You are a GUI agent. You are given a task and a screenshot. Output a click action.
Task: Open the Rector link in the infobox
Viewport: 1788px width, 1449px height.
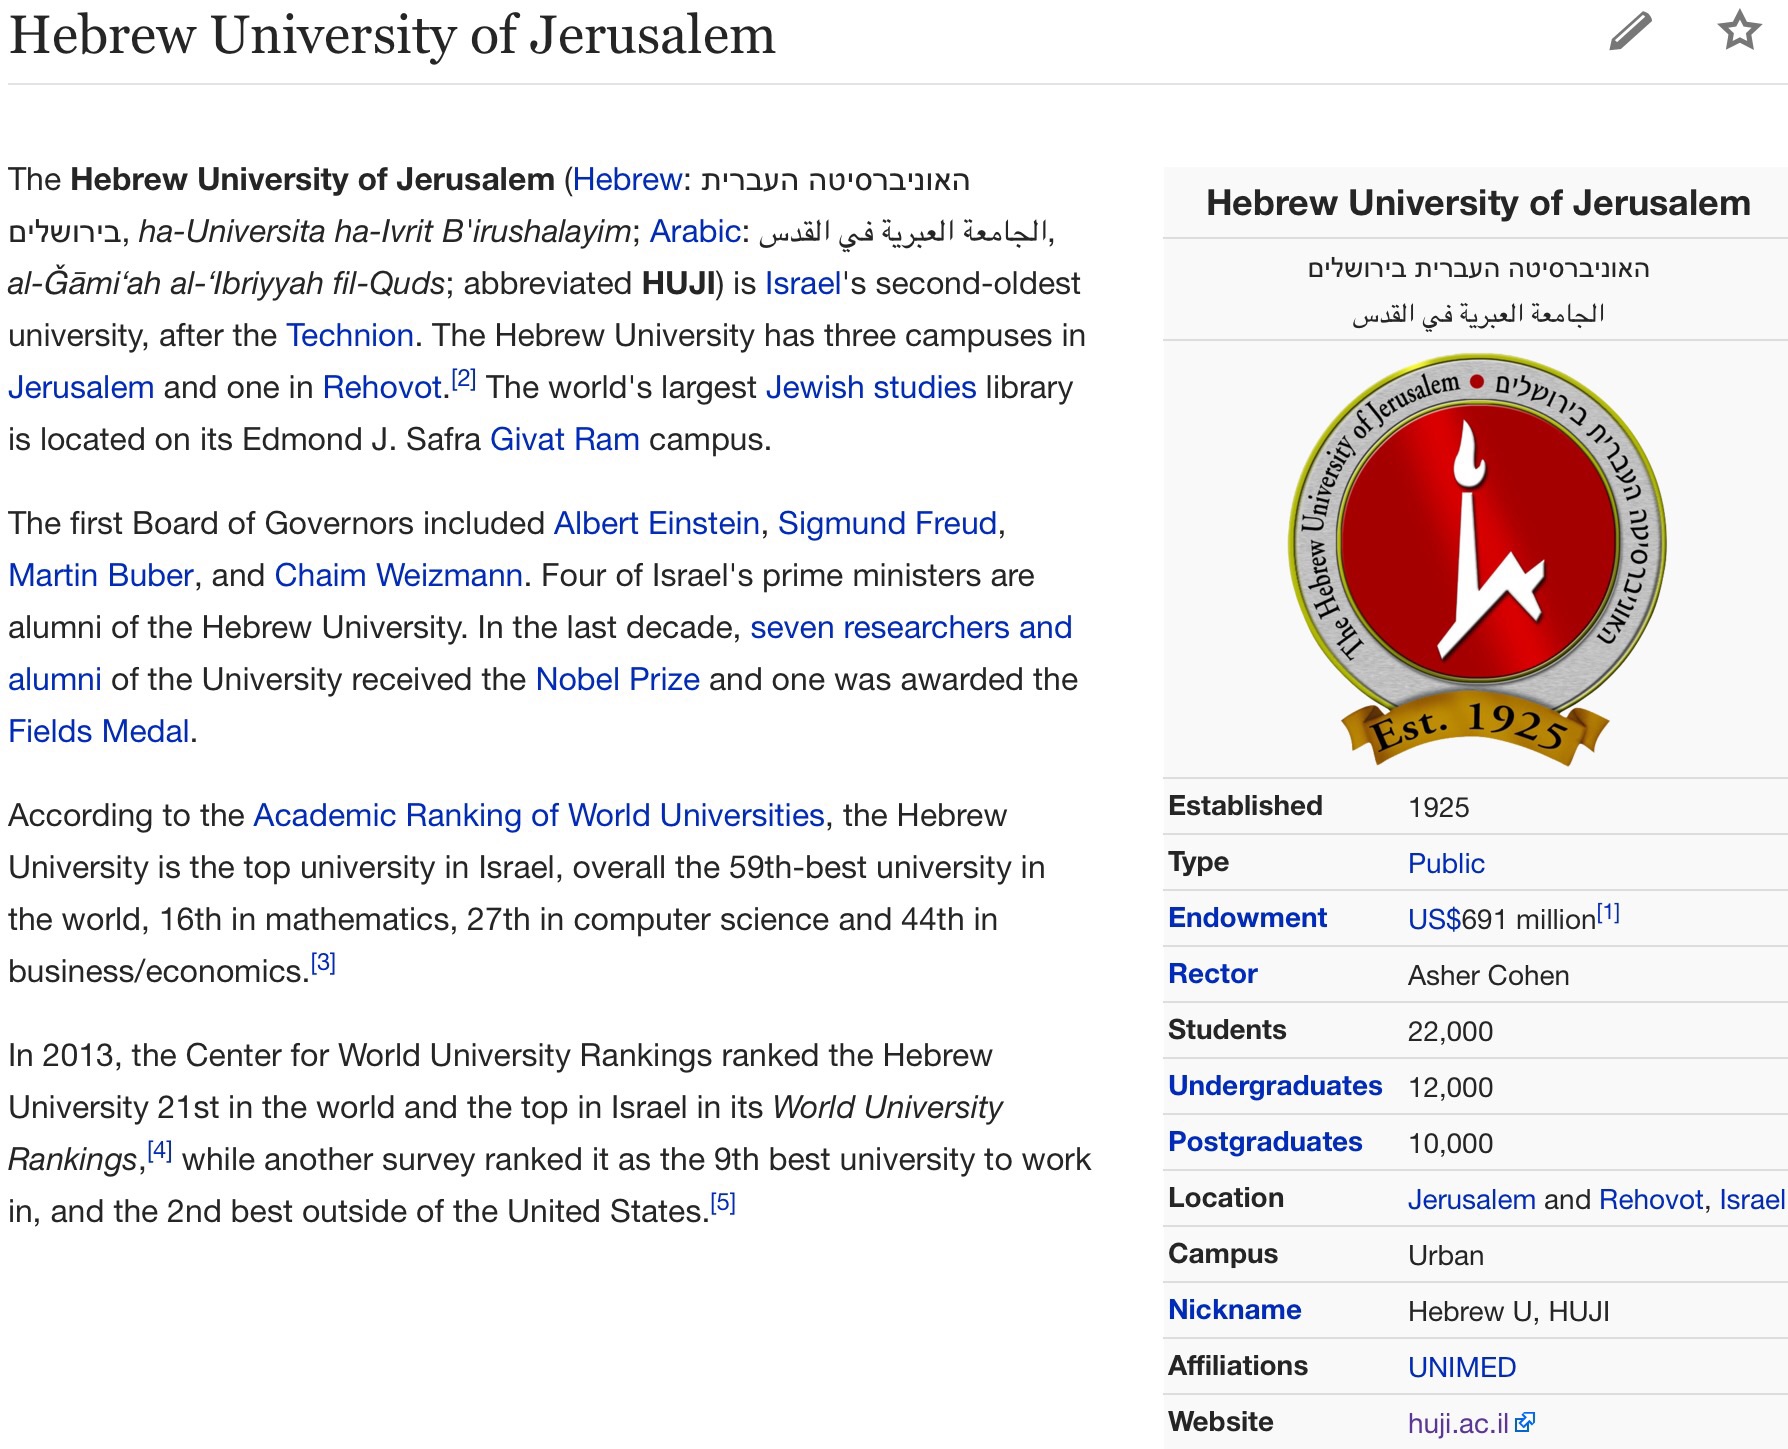pos(1212,973)
